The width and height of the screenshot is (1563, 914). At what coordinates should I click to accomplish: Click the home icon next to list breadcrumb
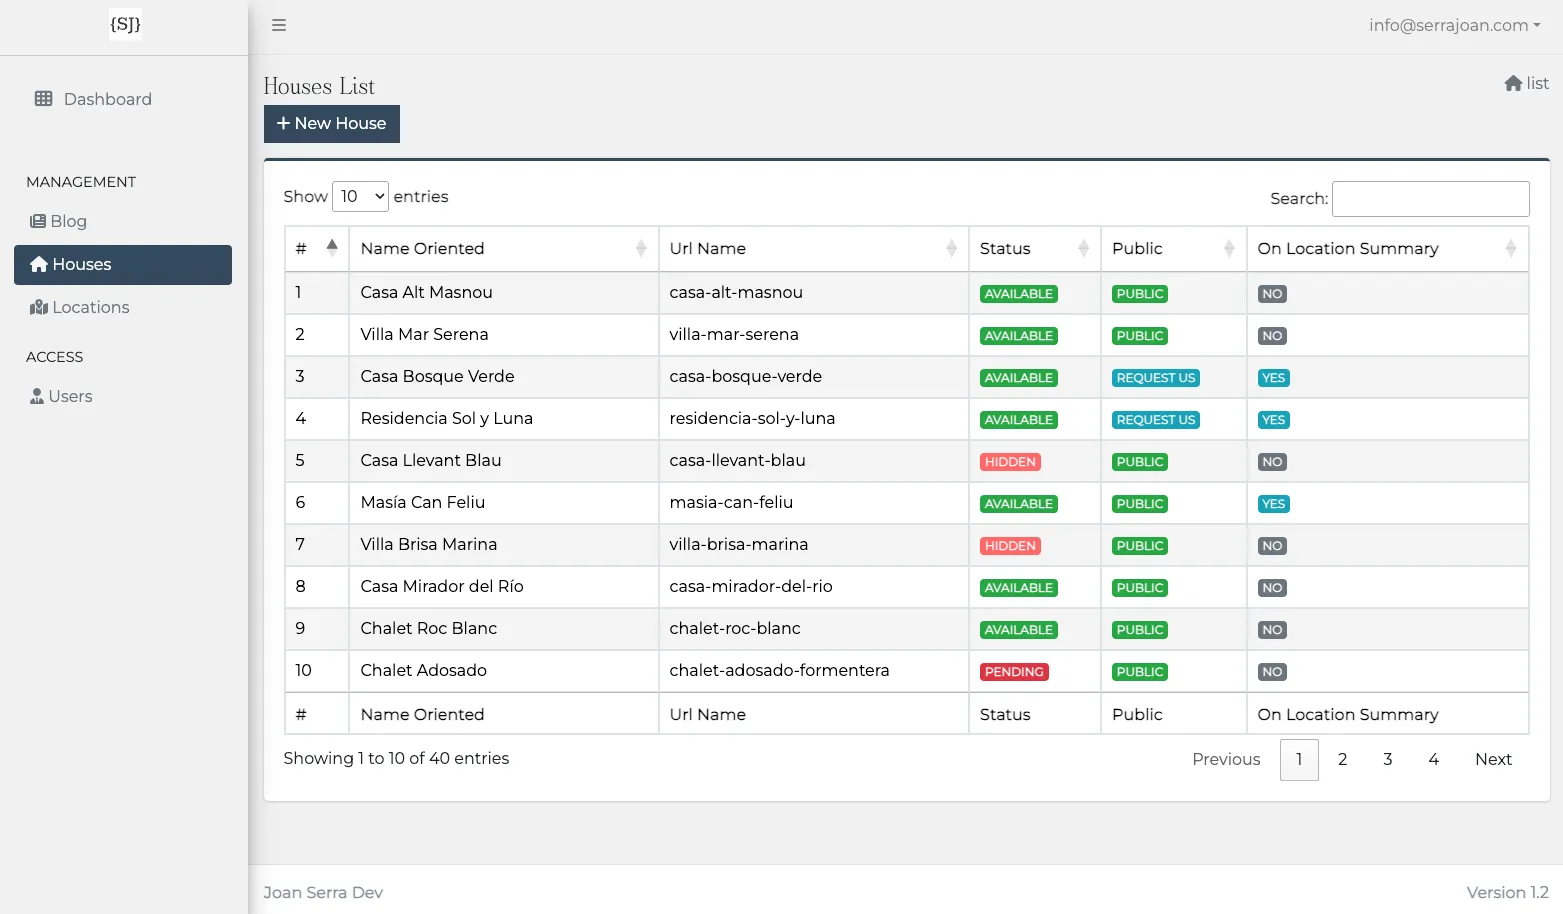(x=1512, y=83)
